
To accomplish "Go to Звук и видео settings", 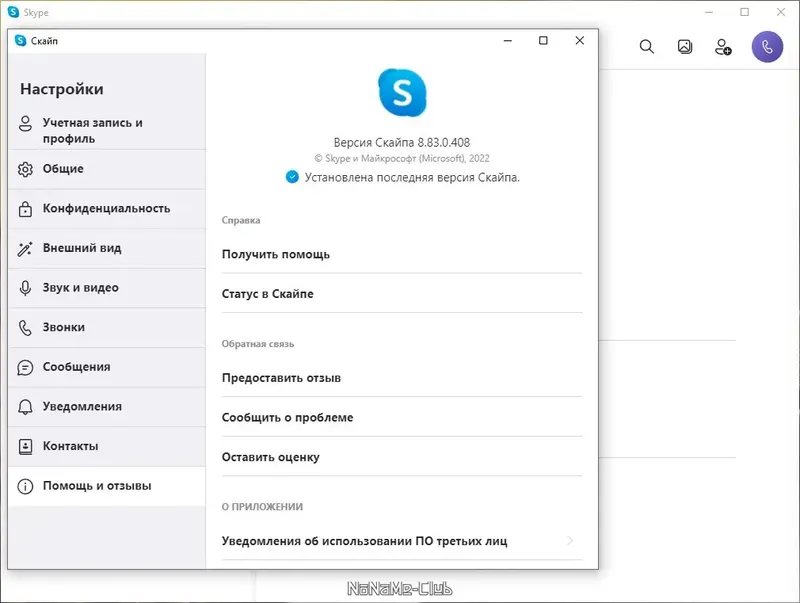I will tap(107, 288).
